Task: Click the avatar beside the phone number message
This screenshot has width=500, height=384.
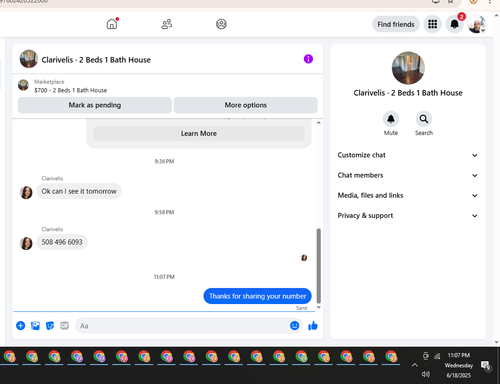Action: pyautogui.click(x=26, y=243)
